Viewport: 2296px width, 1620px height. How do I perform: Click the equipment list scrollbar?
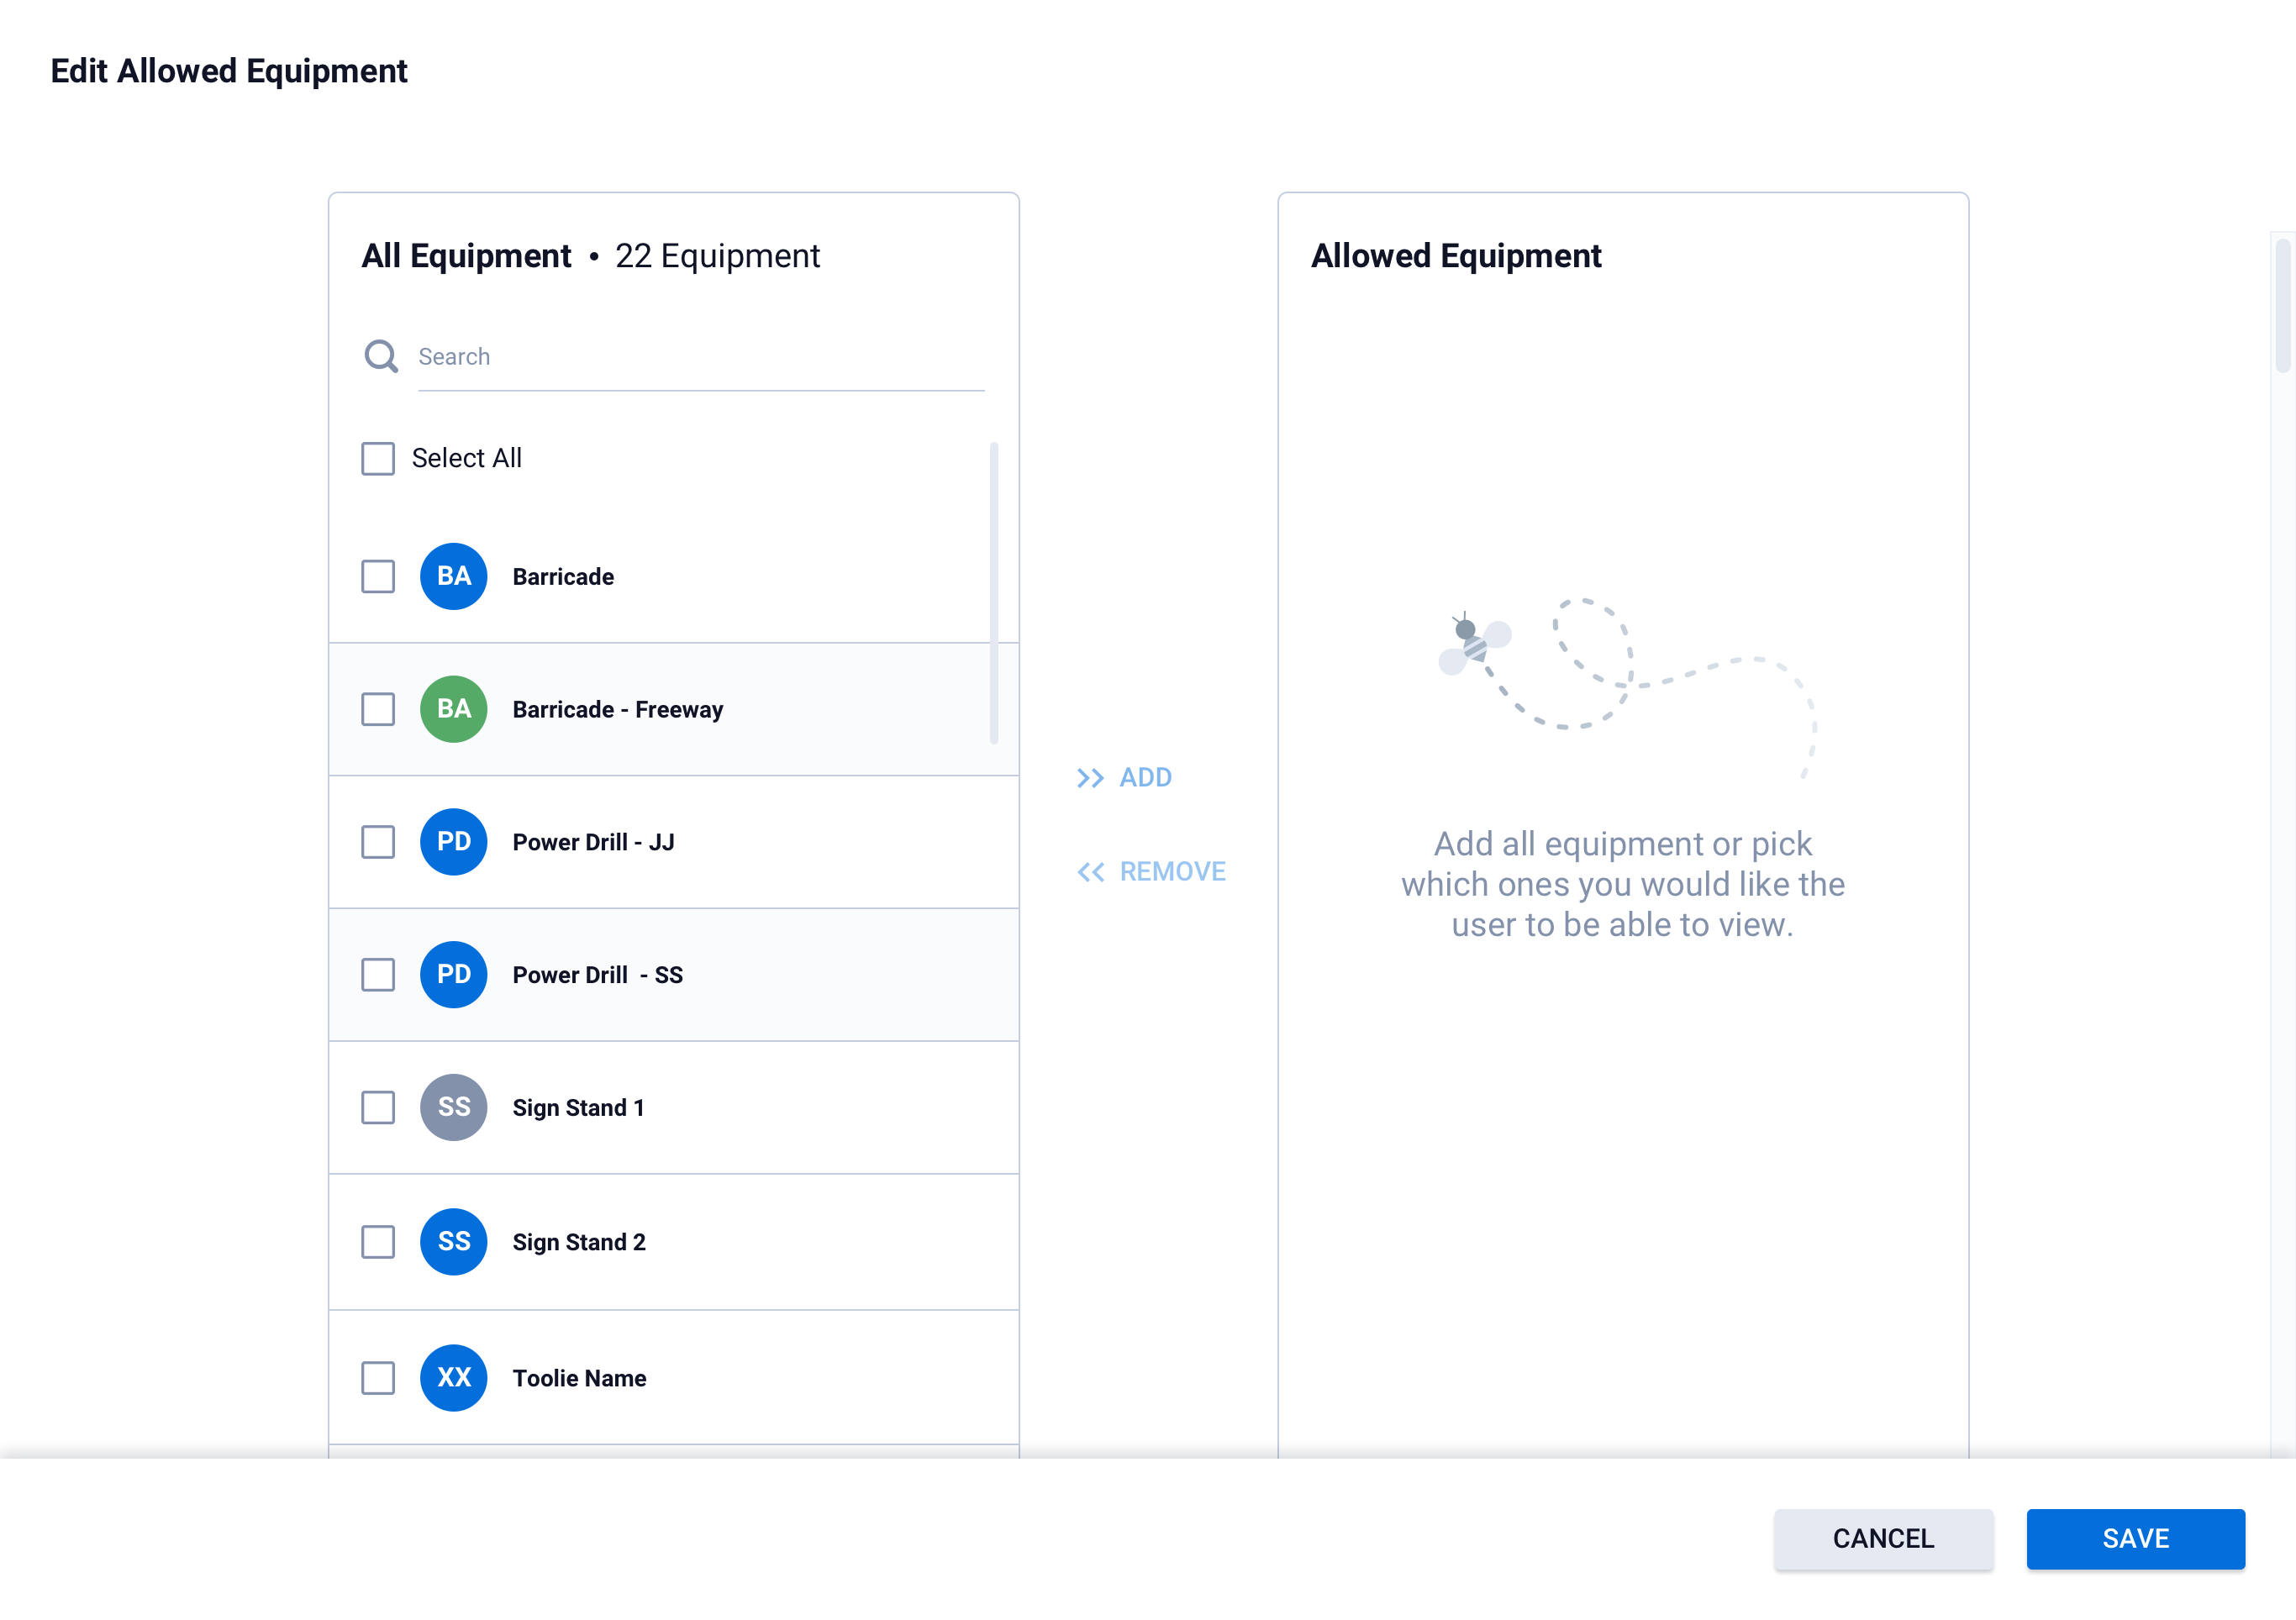[x=993, y=592]
